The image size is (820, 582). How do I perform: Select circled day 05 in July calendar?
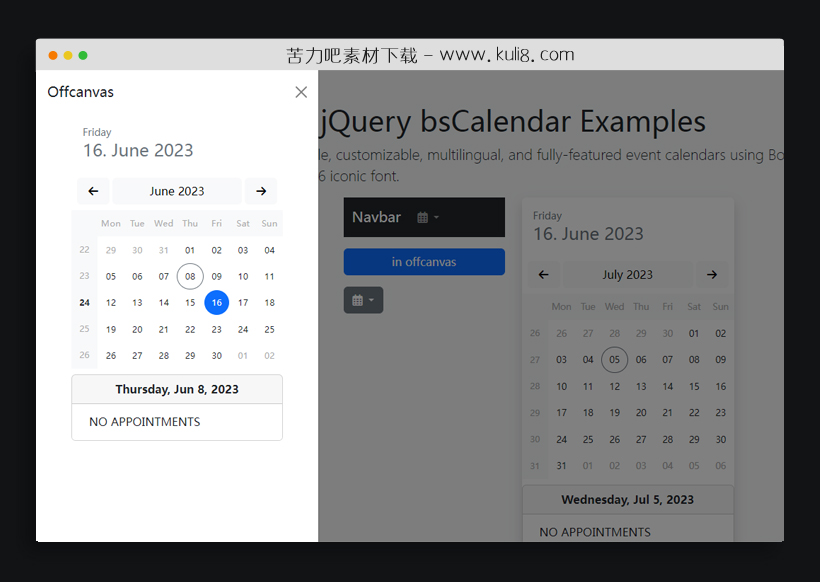tap(614, 360)
